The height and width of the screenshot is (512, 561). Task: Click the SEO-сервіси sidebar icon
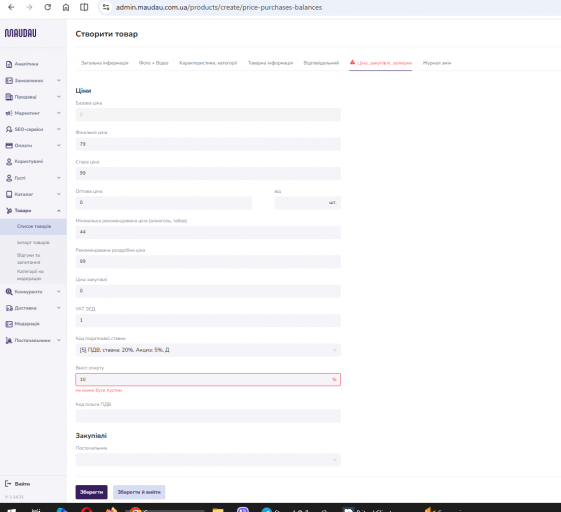point(9,129)
